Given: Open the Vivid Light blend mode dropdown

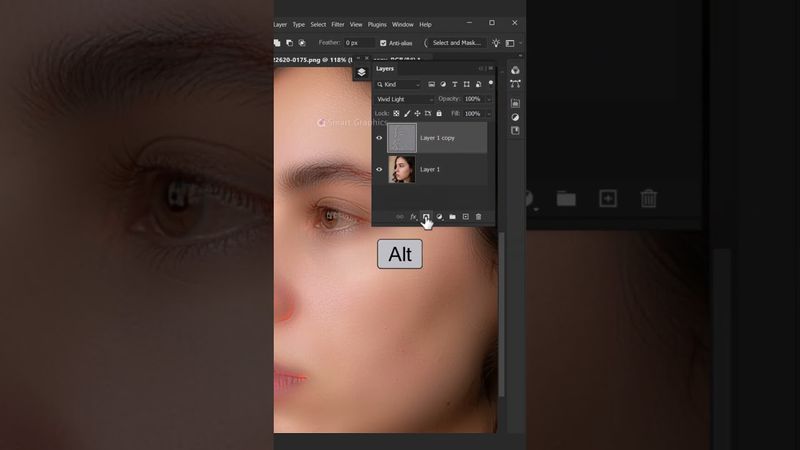Looking at the screenshot, I should pyautogui.click(x=404, y=99).
